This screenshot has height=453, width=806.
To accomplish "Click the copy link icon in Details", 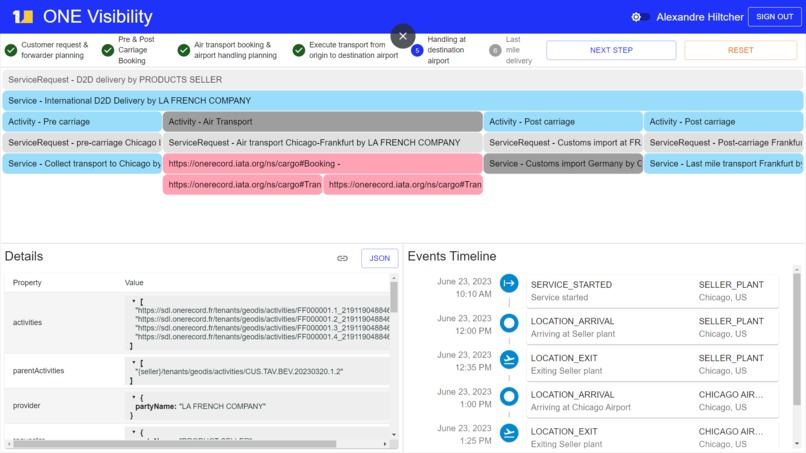I will tap(342, 258).
